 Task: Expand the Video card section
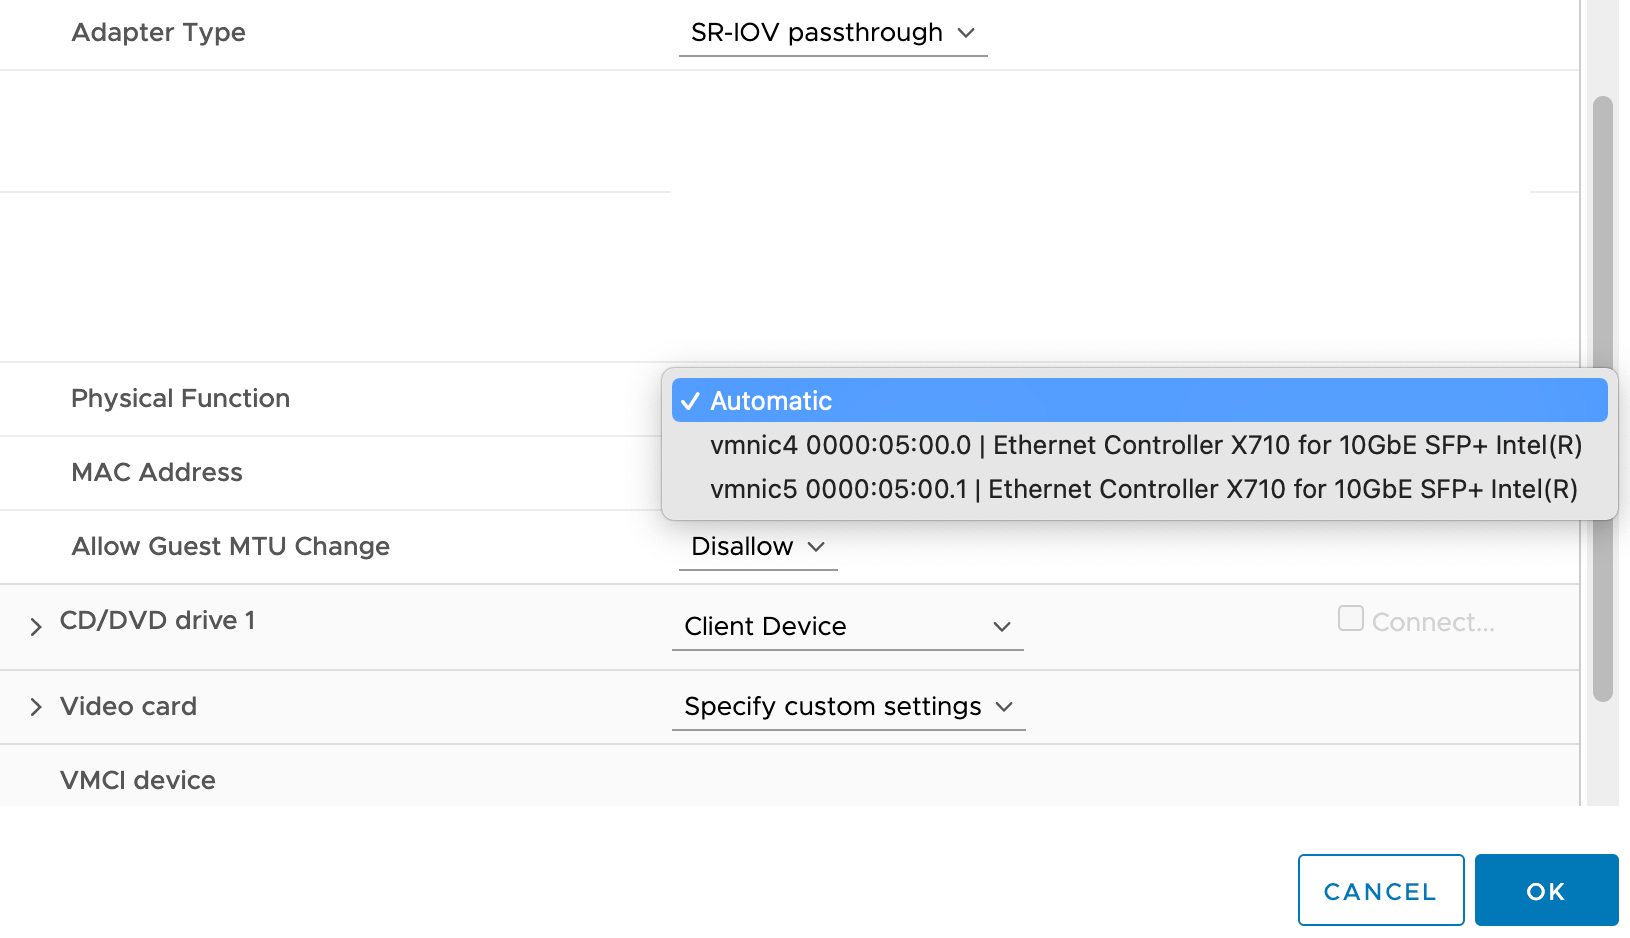[36, 707]
